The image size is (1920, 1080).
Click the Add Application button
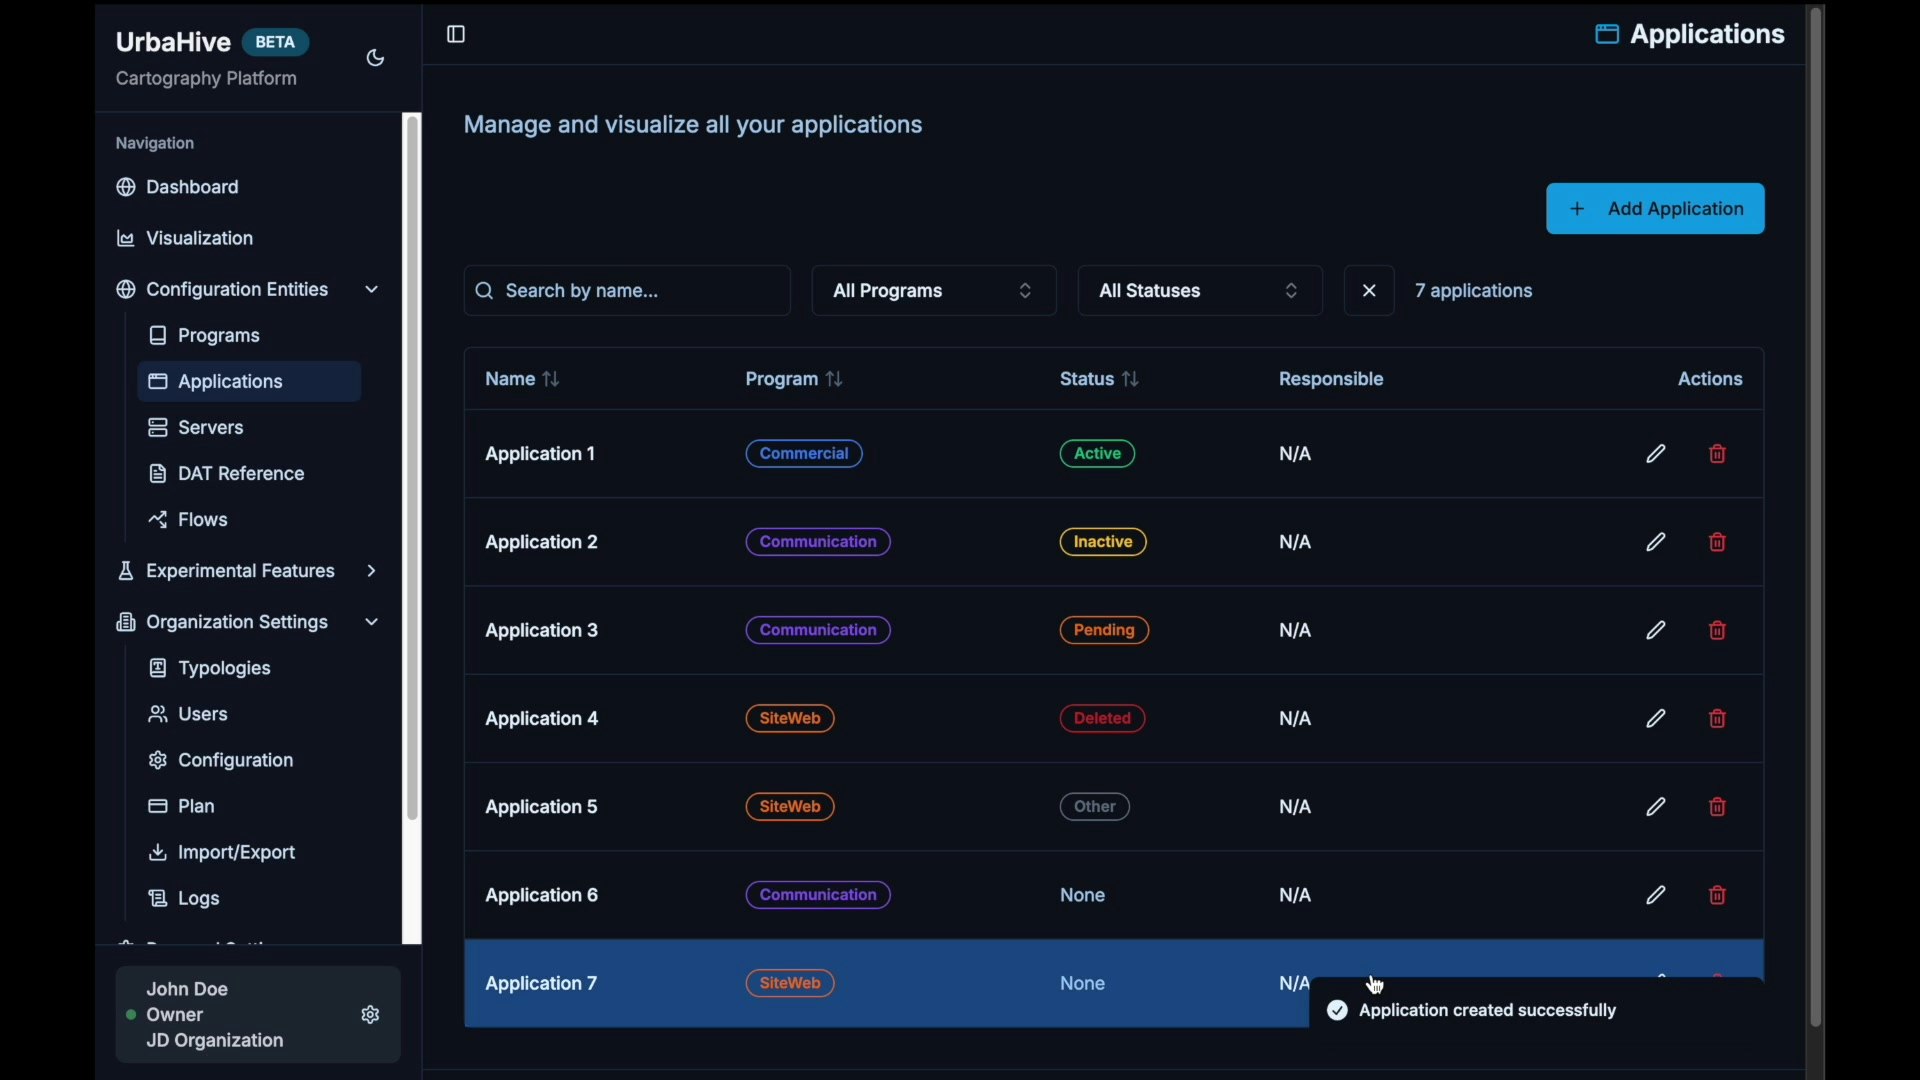(1655, 209)
